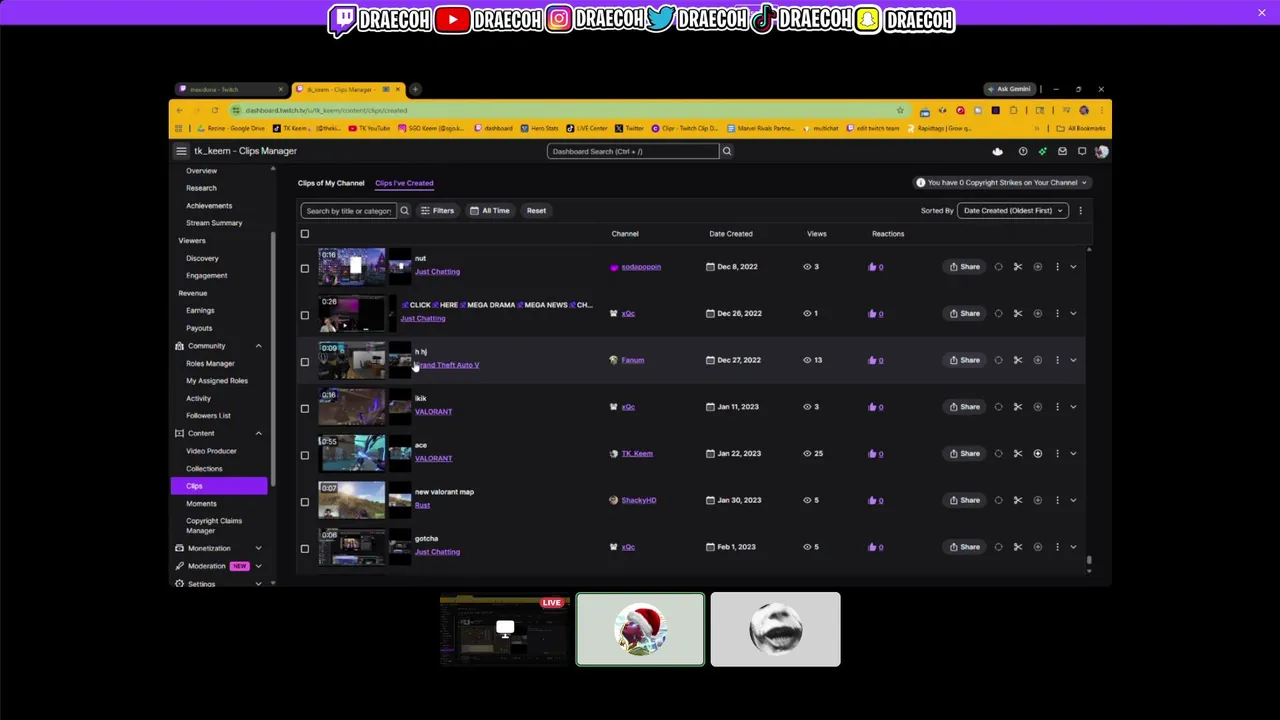
Task: Click the browser back arrow
Action: tap(180, 110)
